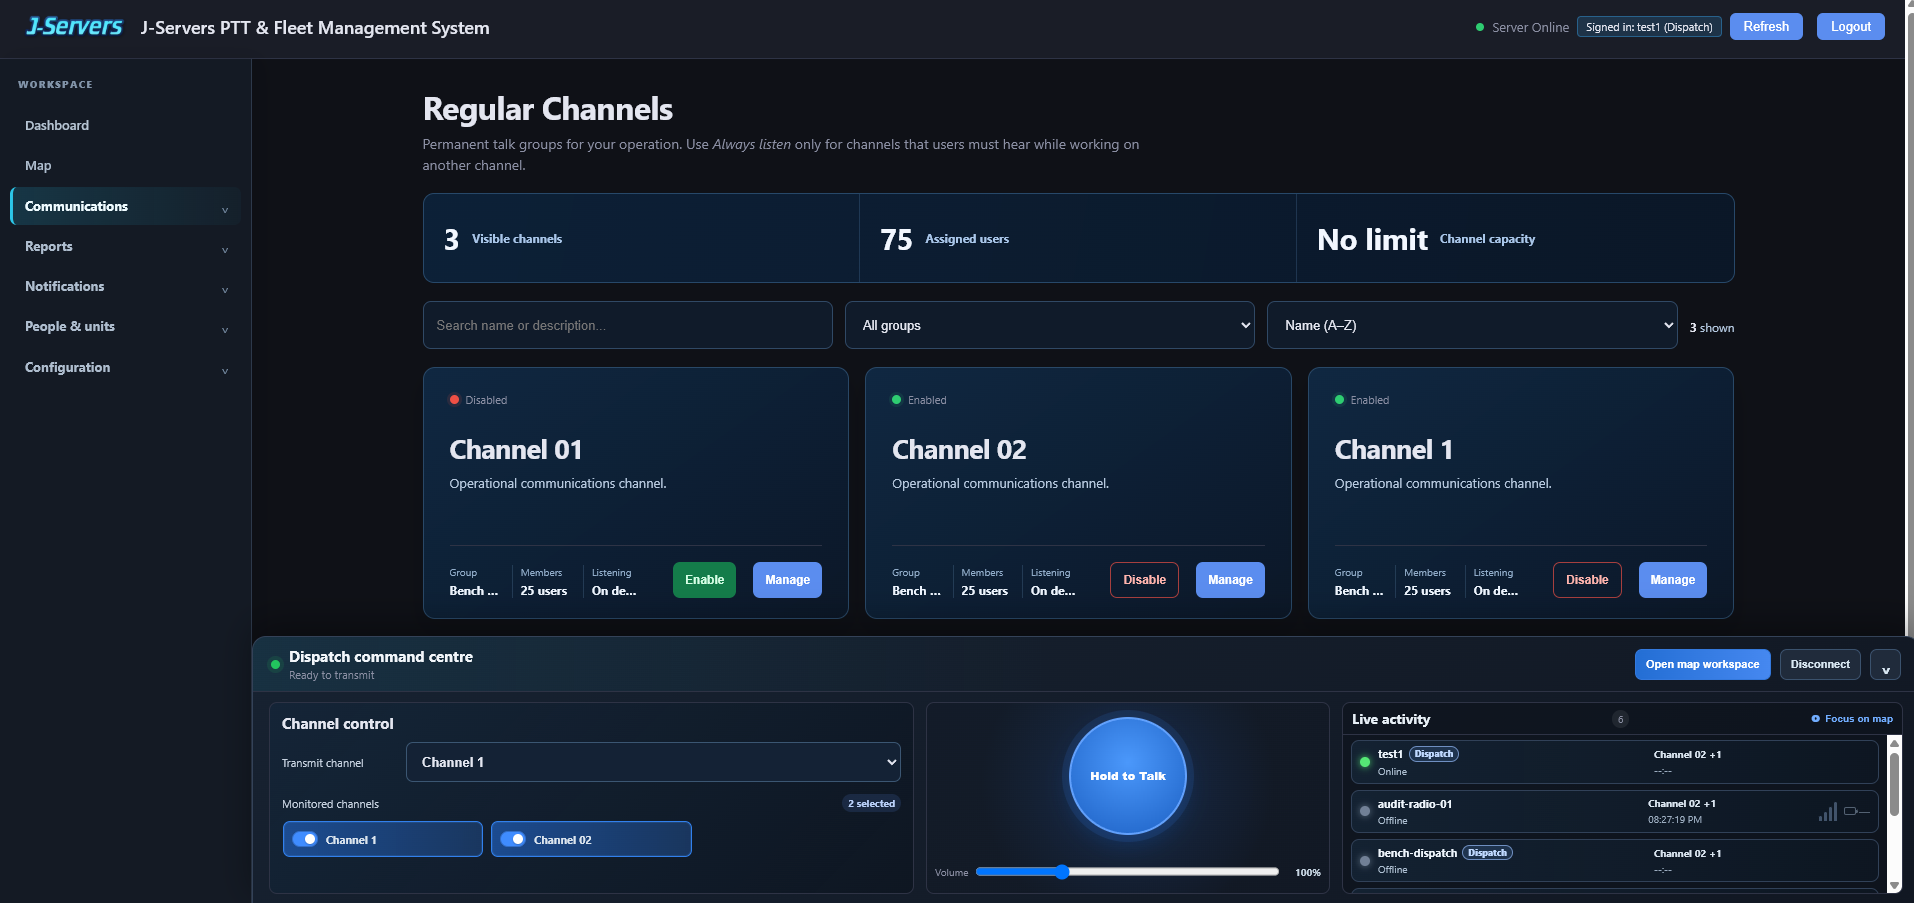Image resolution: width=1914 pixels, height=903 pixels.
Task: Toggle Channel 02 monitored channel switch
Action: tap(513, 839)
